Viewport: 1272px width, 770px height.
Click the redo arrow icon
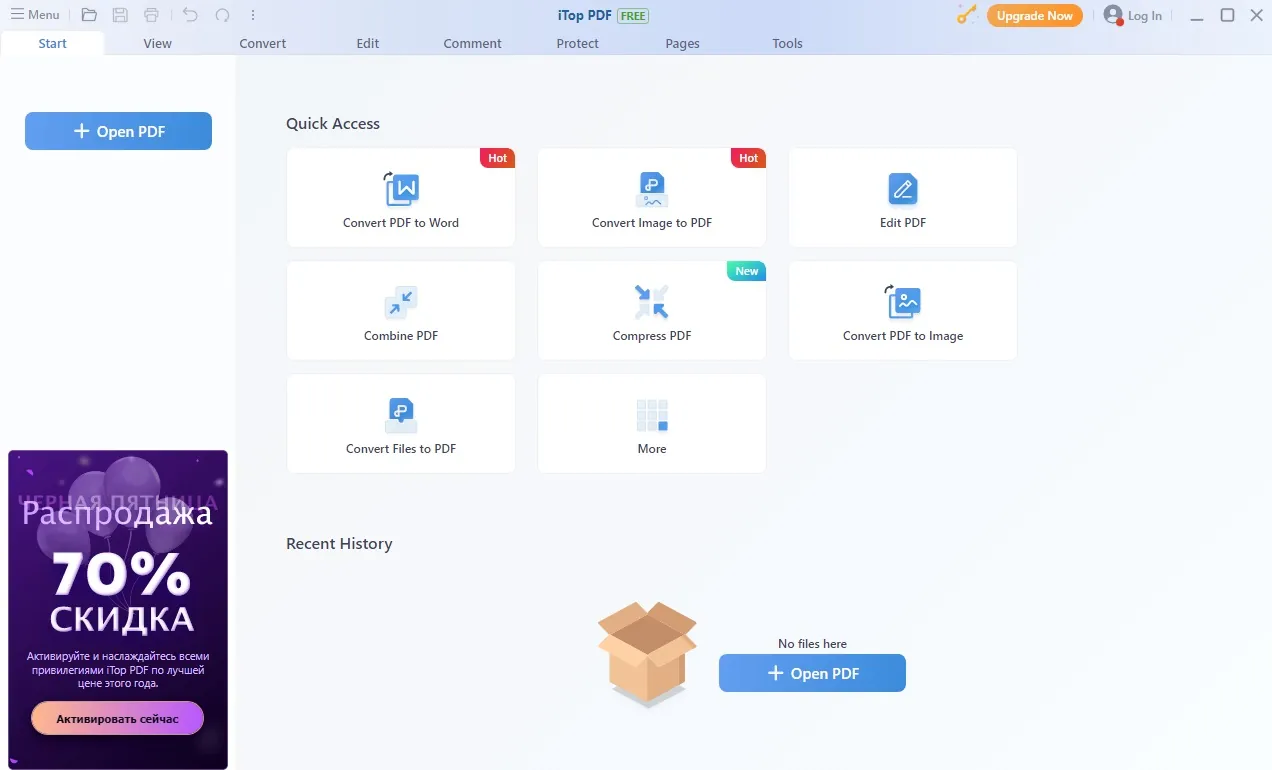tap(222, 15)
